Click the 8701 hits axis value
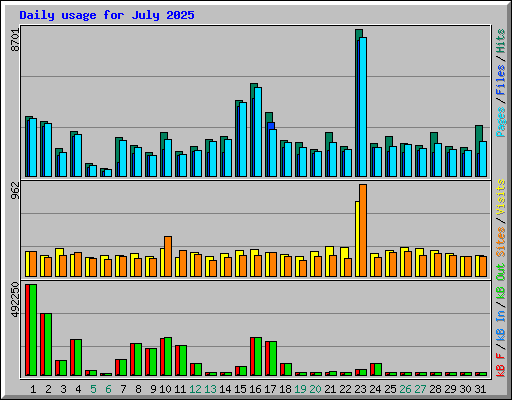The width and height of the screenshot is (512, 400). point(15,40)
